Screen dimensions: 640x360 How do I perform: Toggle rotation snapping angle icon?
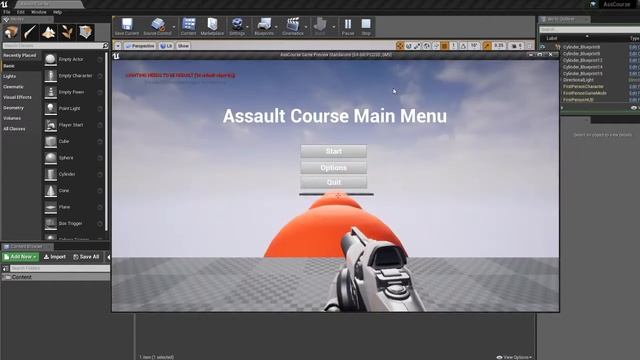click(x=463, y=46)
